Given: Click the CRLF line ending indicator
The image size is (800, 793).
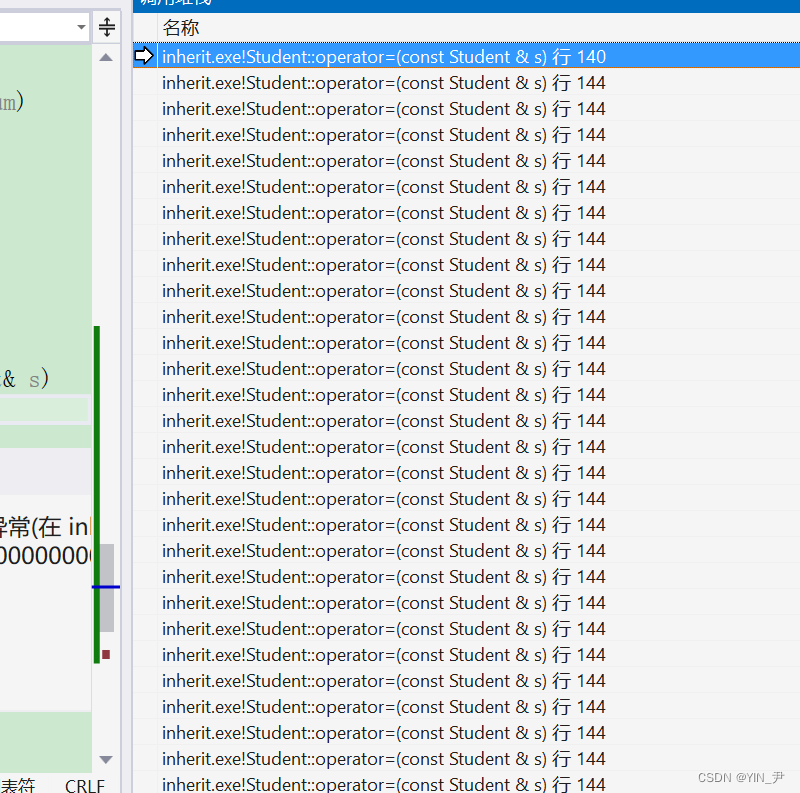Looking at the screenshot, I should [85, 785].
